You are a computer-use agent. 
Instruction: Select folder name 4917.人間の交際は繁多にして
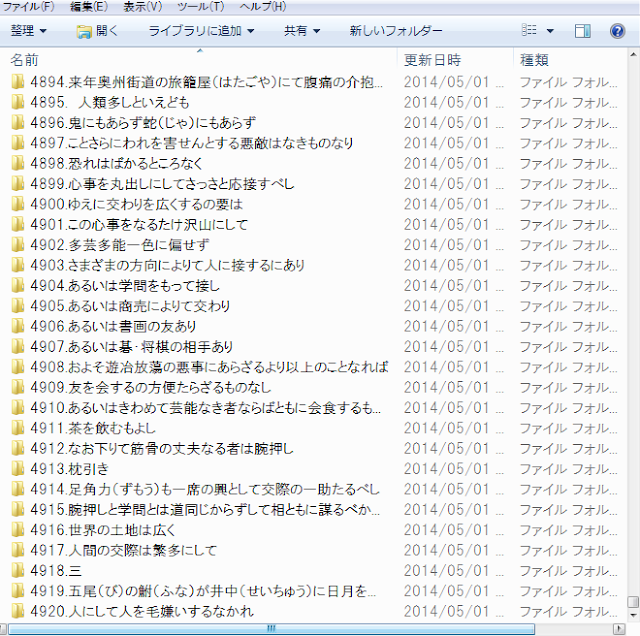pos(123,550)
